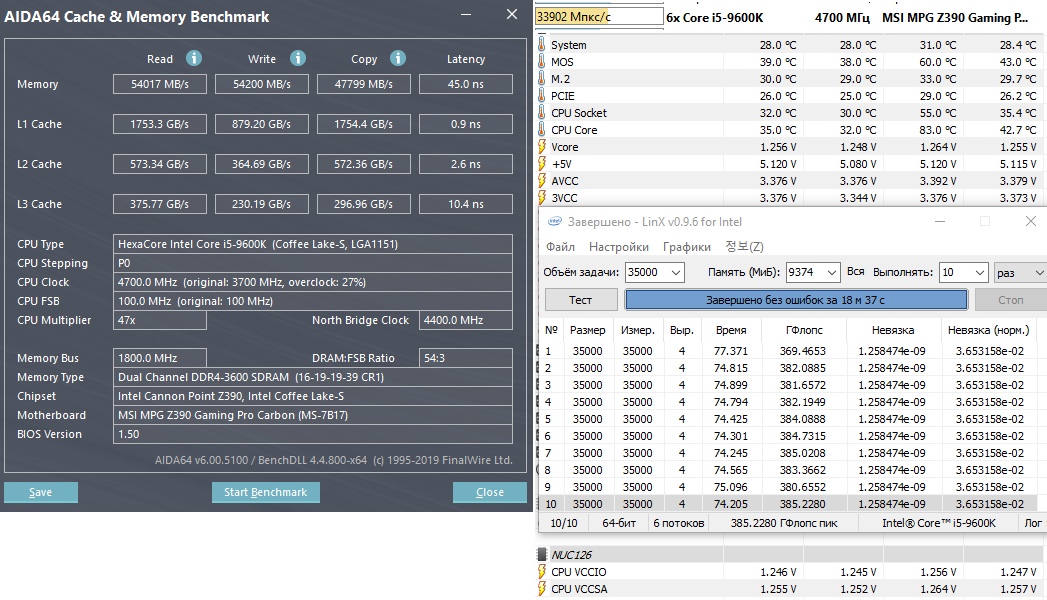Click the AVCC voltage lightning icon

point(542,181)
